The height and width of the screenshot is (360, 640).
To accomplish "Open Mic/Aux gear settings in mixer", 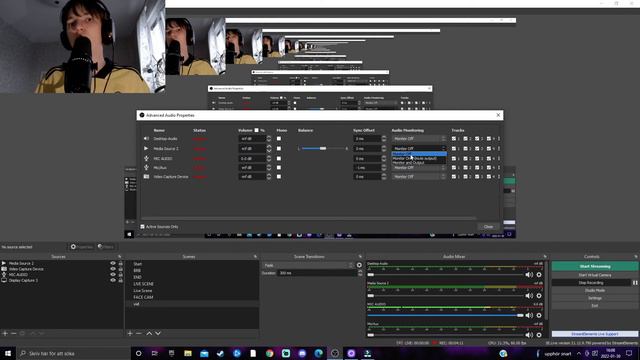I will click(539, 335).
